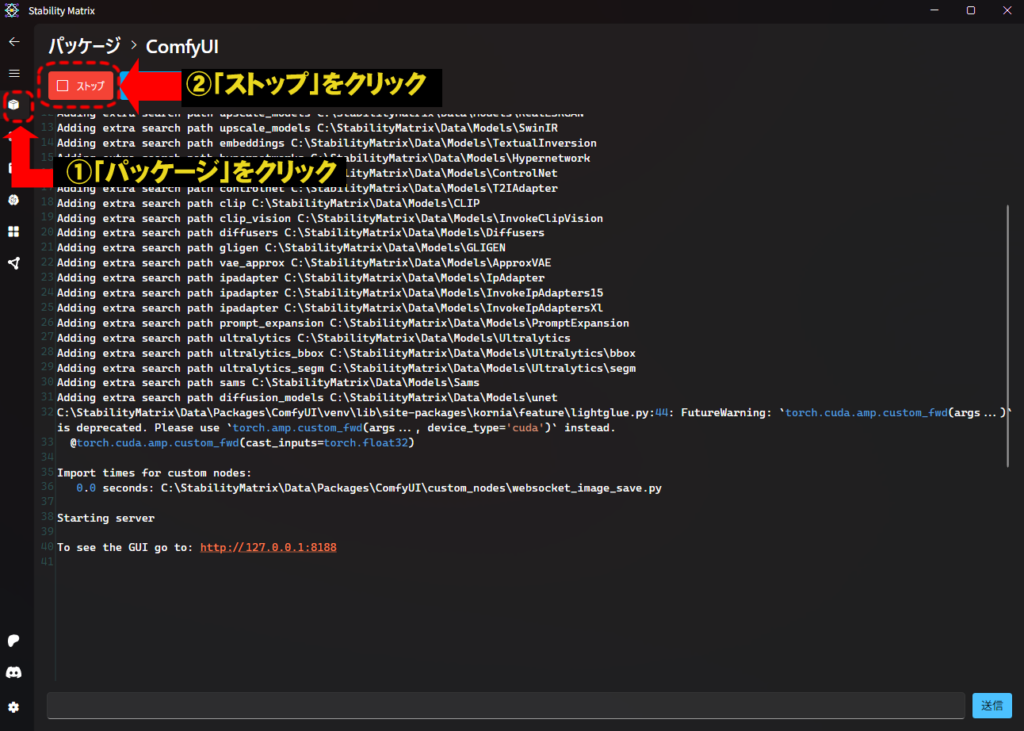Click the log line ending in Models\CLIP
1024x731 pixels.
tap(268, 203)
